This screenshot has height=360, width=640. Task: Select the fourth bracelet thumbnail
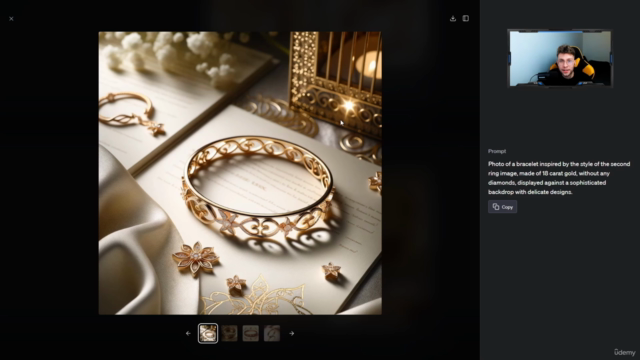tap(272, 333)
